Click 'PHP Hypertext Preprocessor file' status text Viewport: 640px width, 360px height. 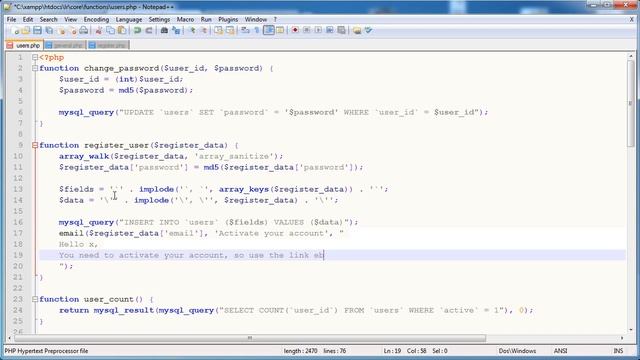pos(46,351)
